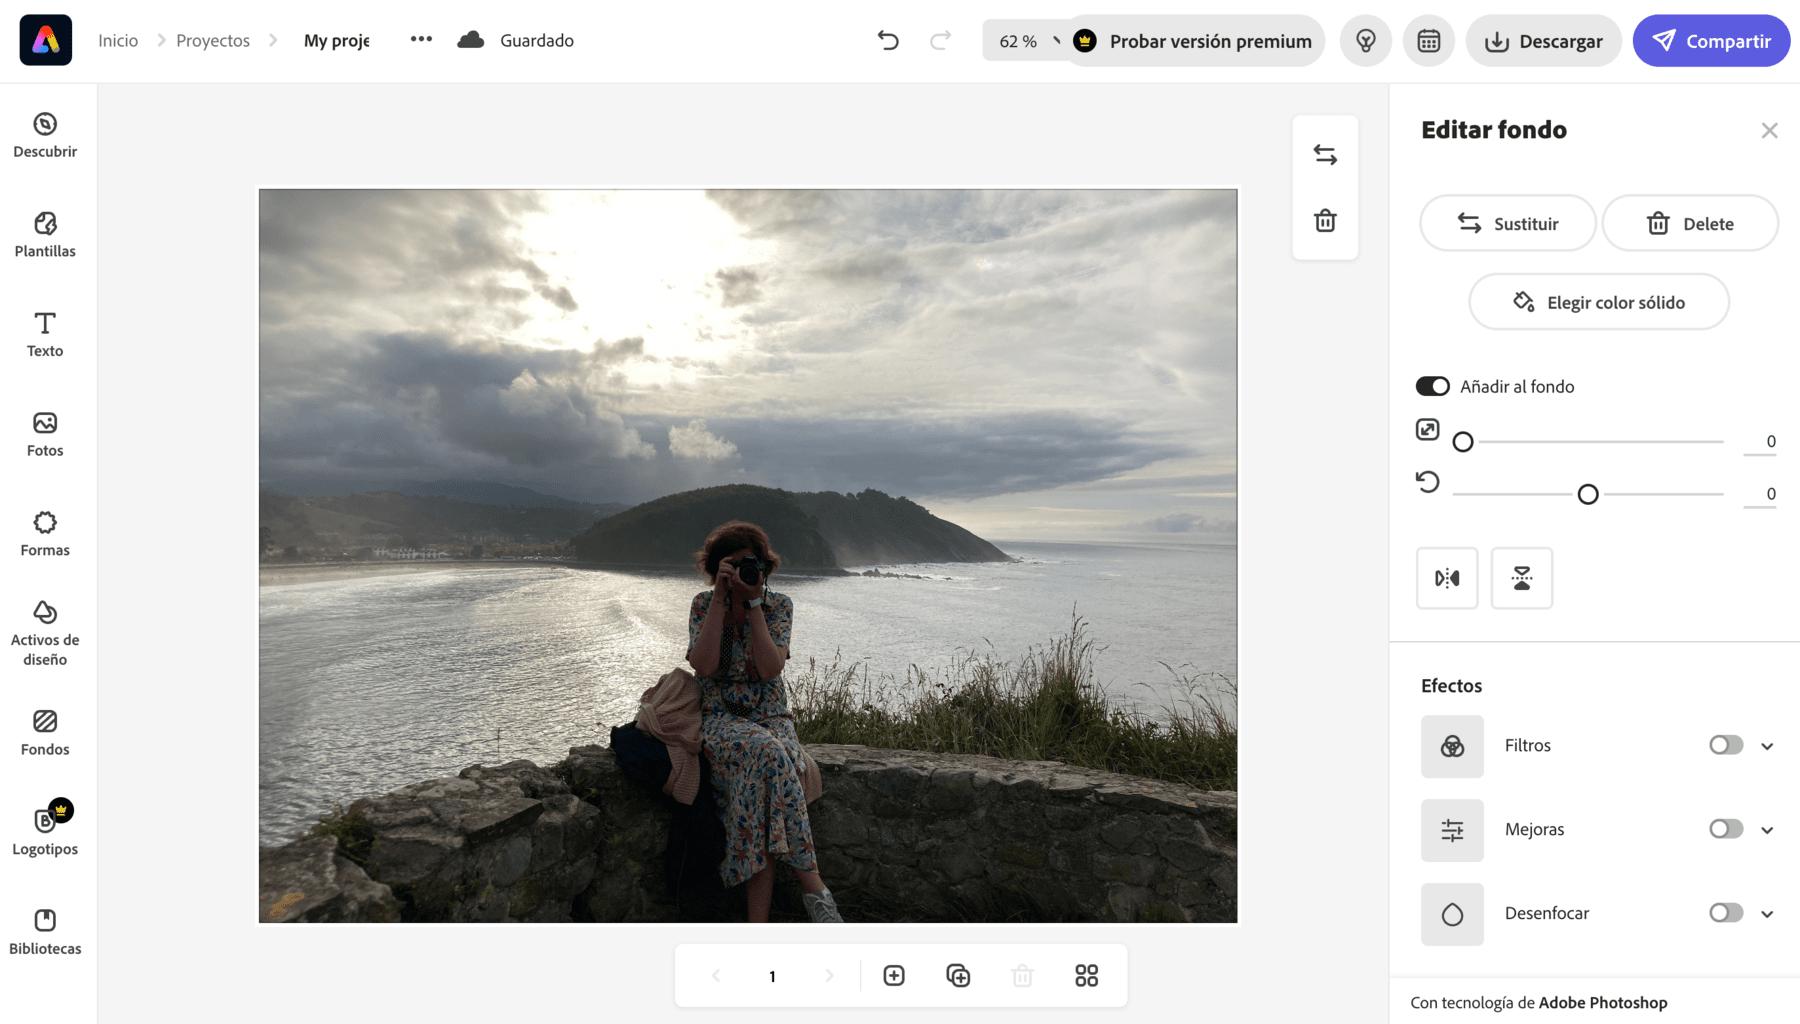
Task: Toggle Añadir al fondo switch
Action: [1432, 386]
